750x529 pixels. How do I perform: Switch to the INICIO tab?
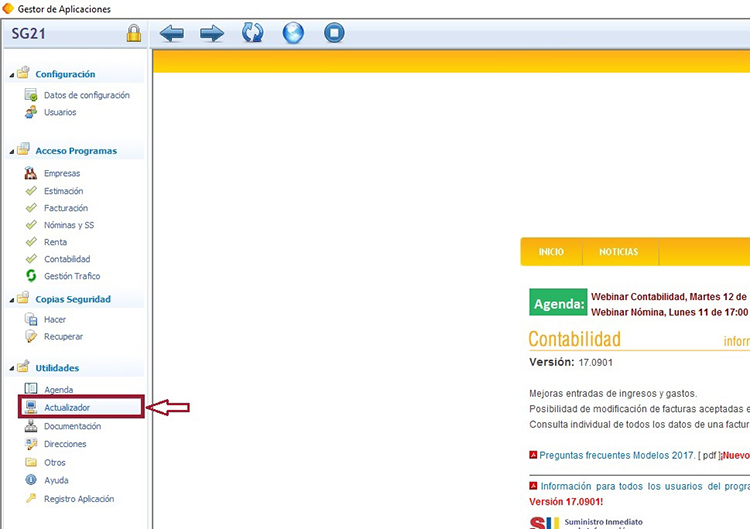point(551,252)
